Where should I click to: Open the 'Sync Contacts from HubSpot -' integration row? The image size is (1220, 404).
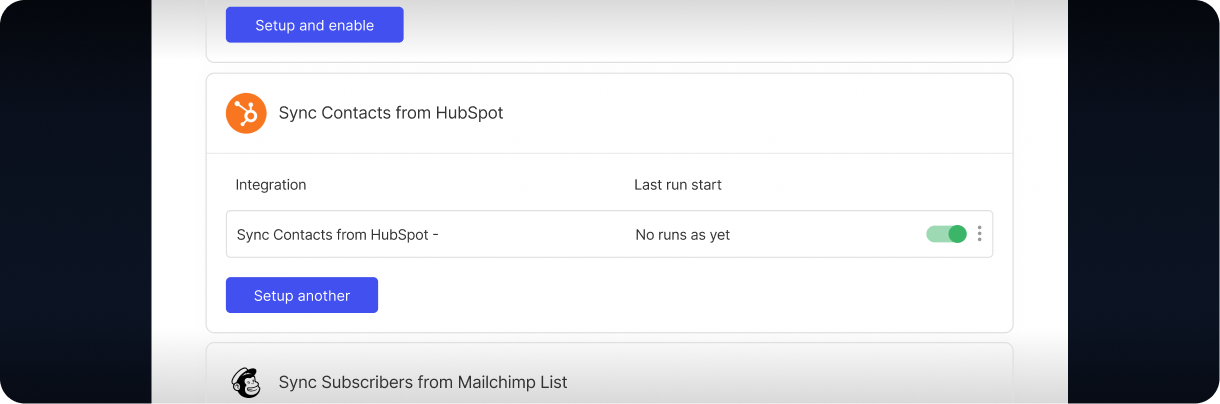609,234
